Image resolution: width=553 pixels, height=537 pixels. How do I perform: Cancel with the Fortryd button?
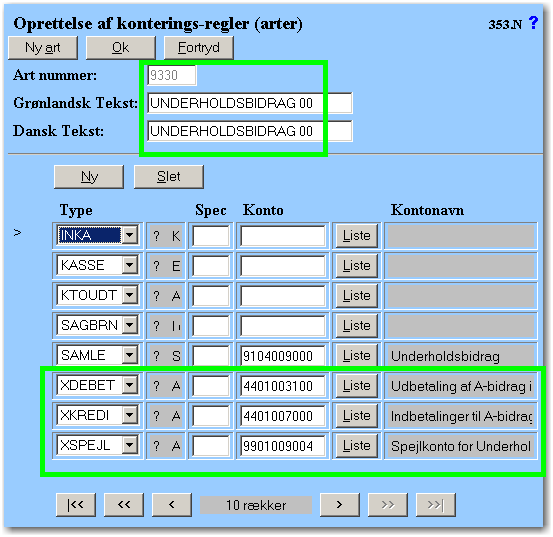[x=199, y=48]
